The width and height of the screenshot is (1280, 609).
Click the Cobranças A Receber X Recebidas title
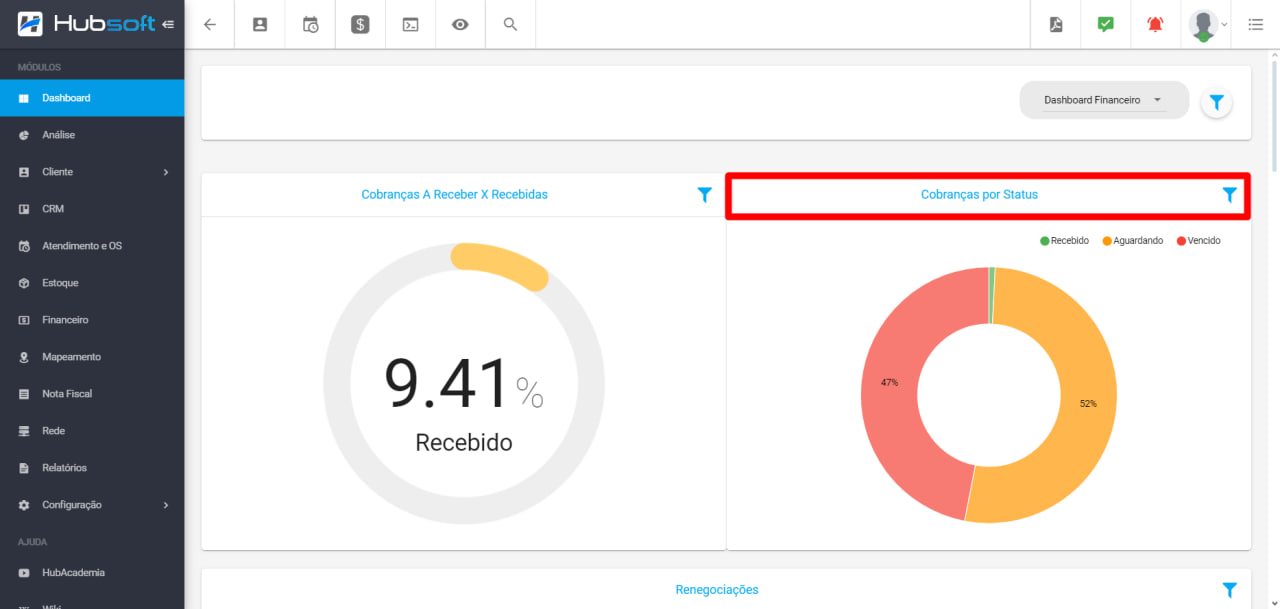point(455,195)
